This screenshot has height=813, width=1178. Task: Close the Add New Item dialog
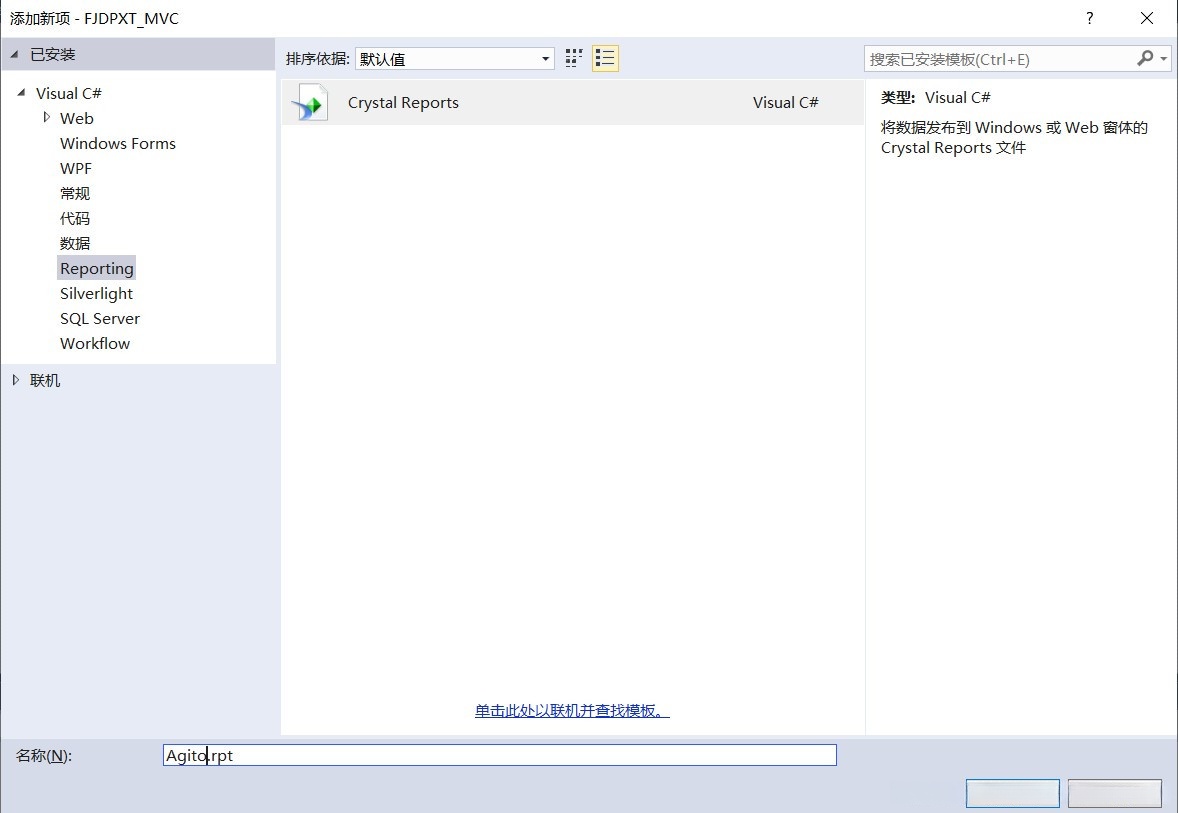(x=1146, y=18)
